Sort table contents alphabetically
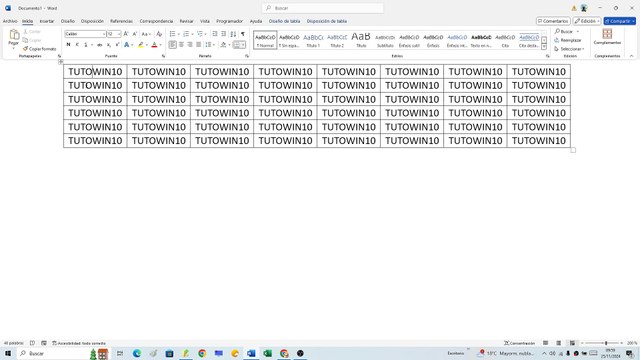The height and width of the screenshot is (360, 640). [233, 34]
